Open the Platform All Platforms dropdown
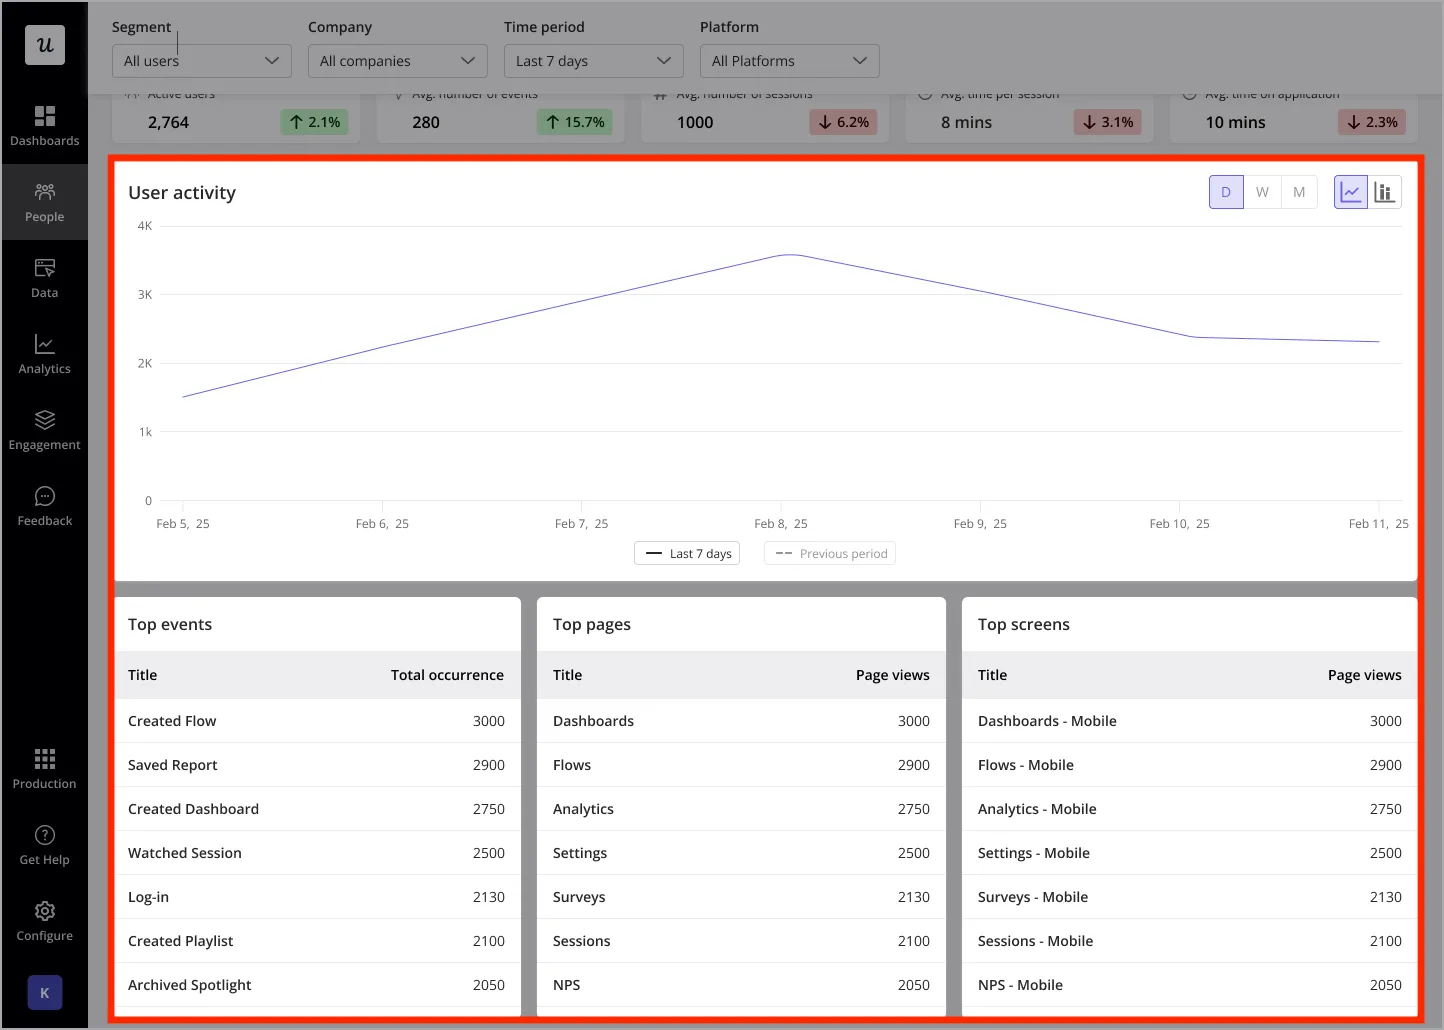Viewport: 1444px width, 1030px height. click(790, 61)
